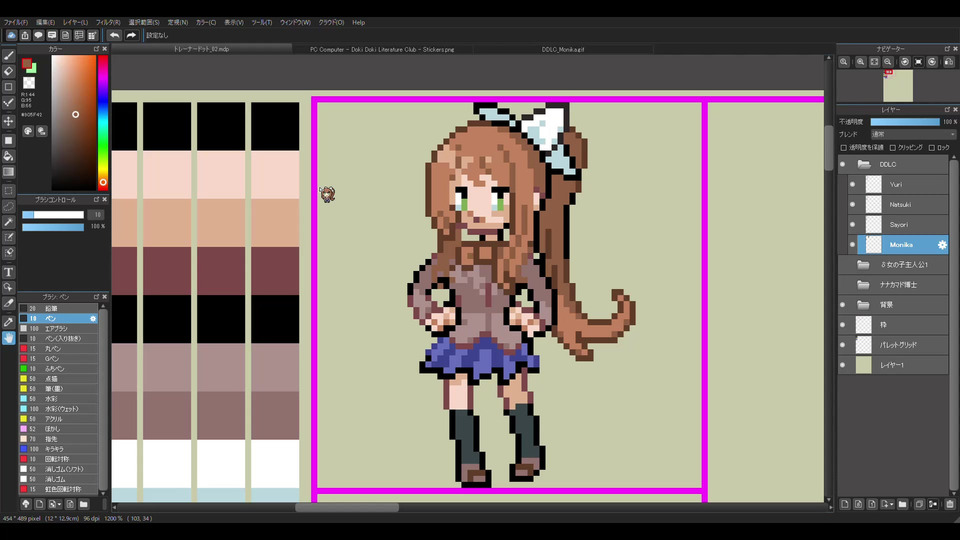Open the Help menu

pos(358,23)
